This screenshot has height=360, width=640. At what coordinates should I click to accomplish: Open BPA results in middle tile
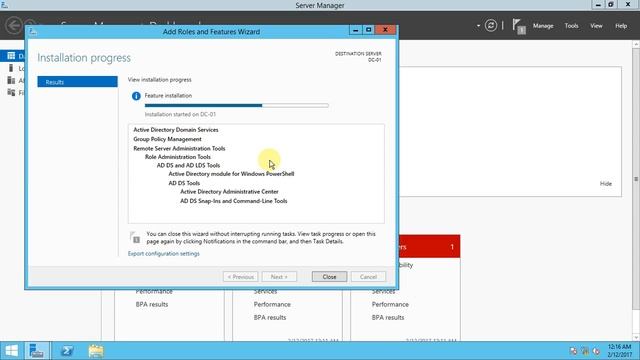pos(270,318)
